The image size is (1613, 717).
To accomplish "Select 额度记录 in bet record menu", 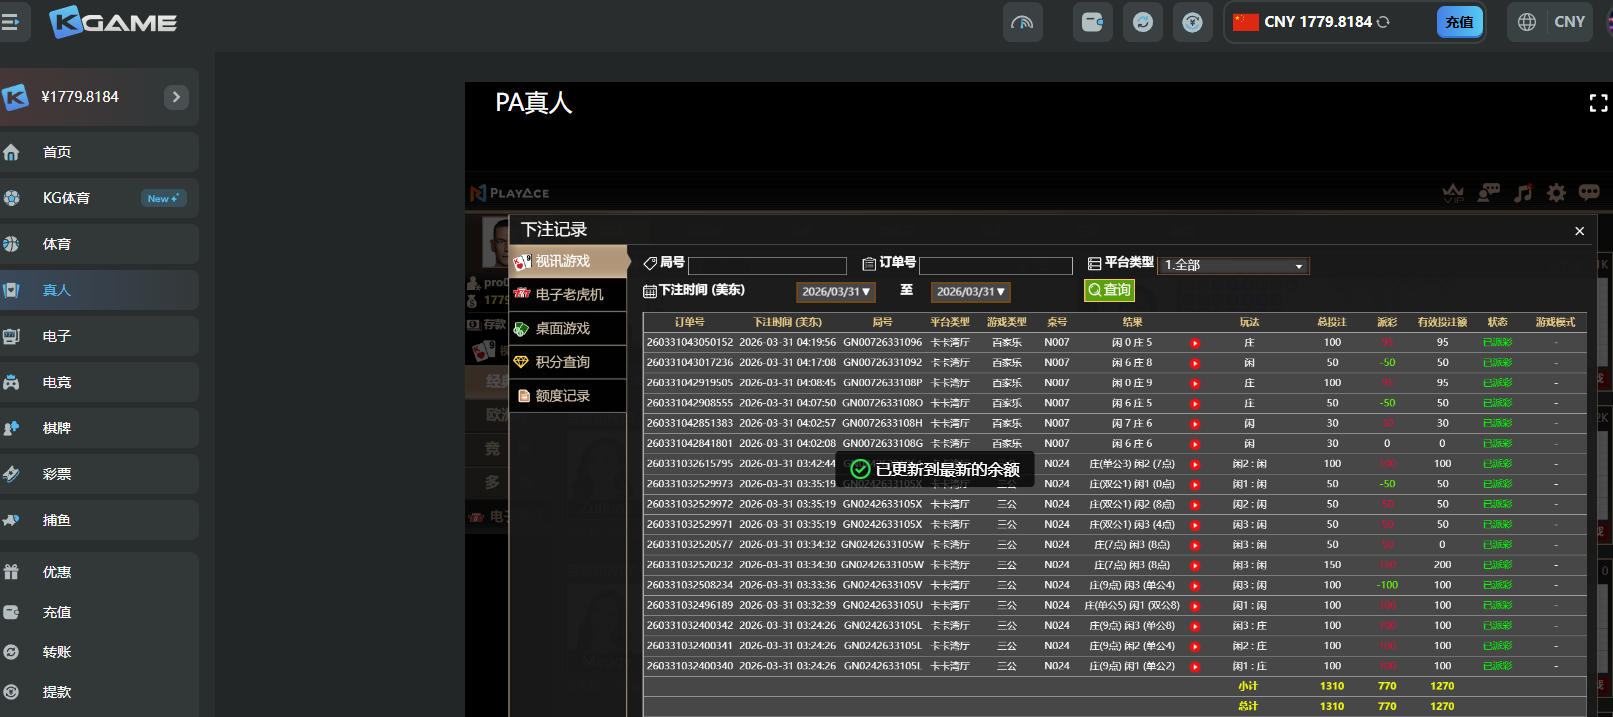I will pyautogui.click(x=562, y=396).
